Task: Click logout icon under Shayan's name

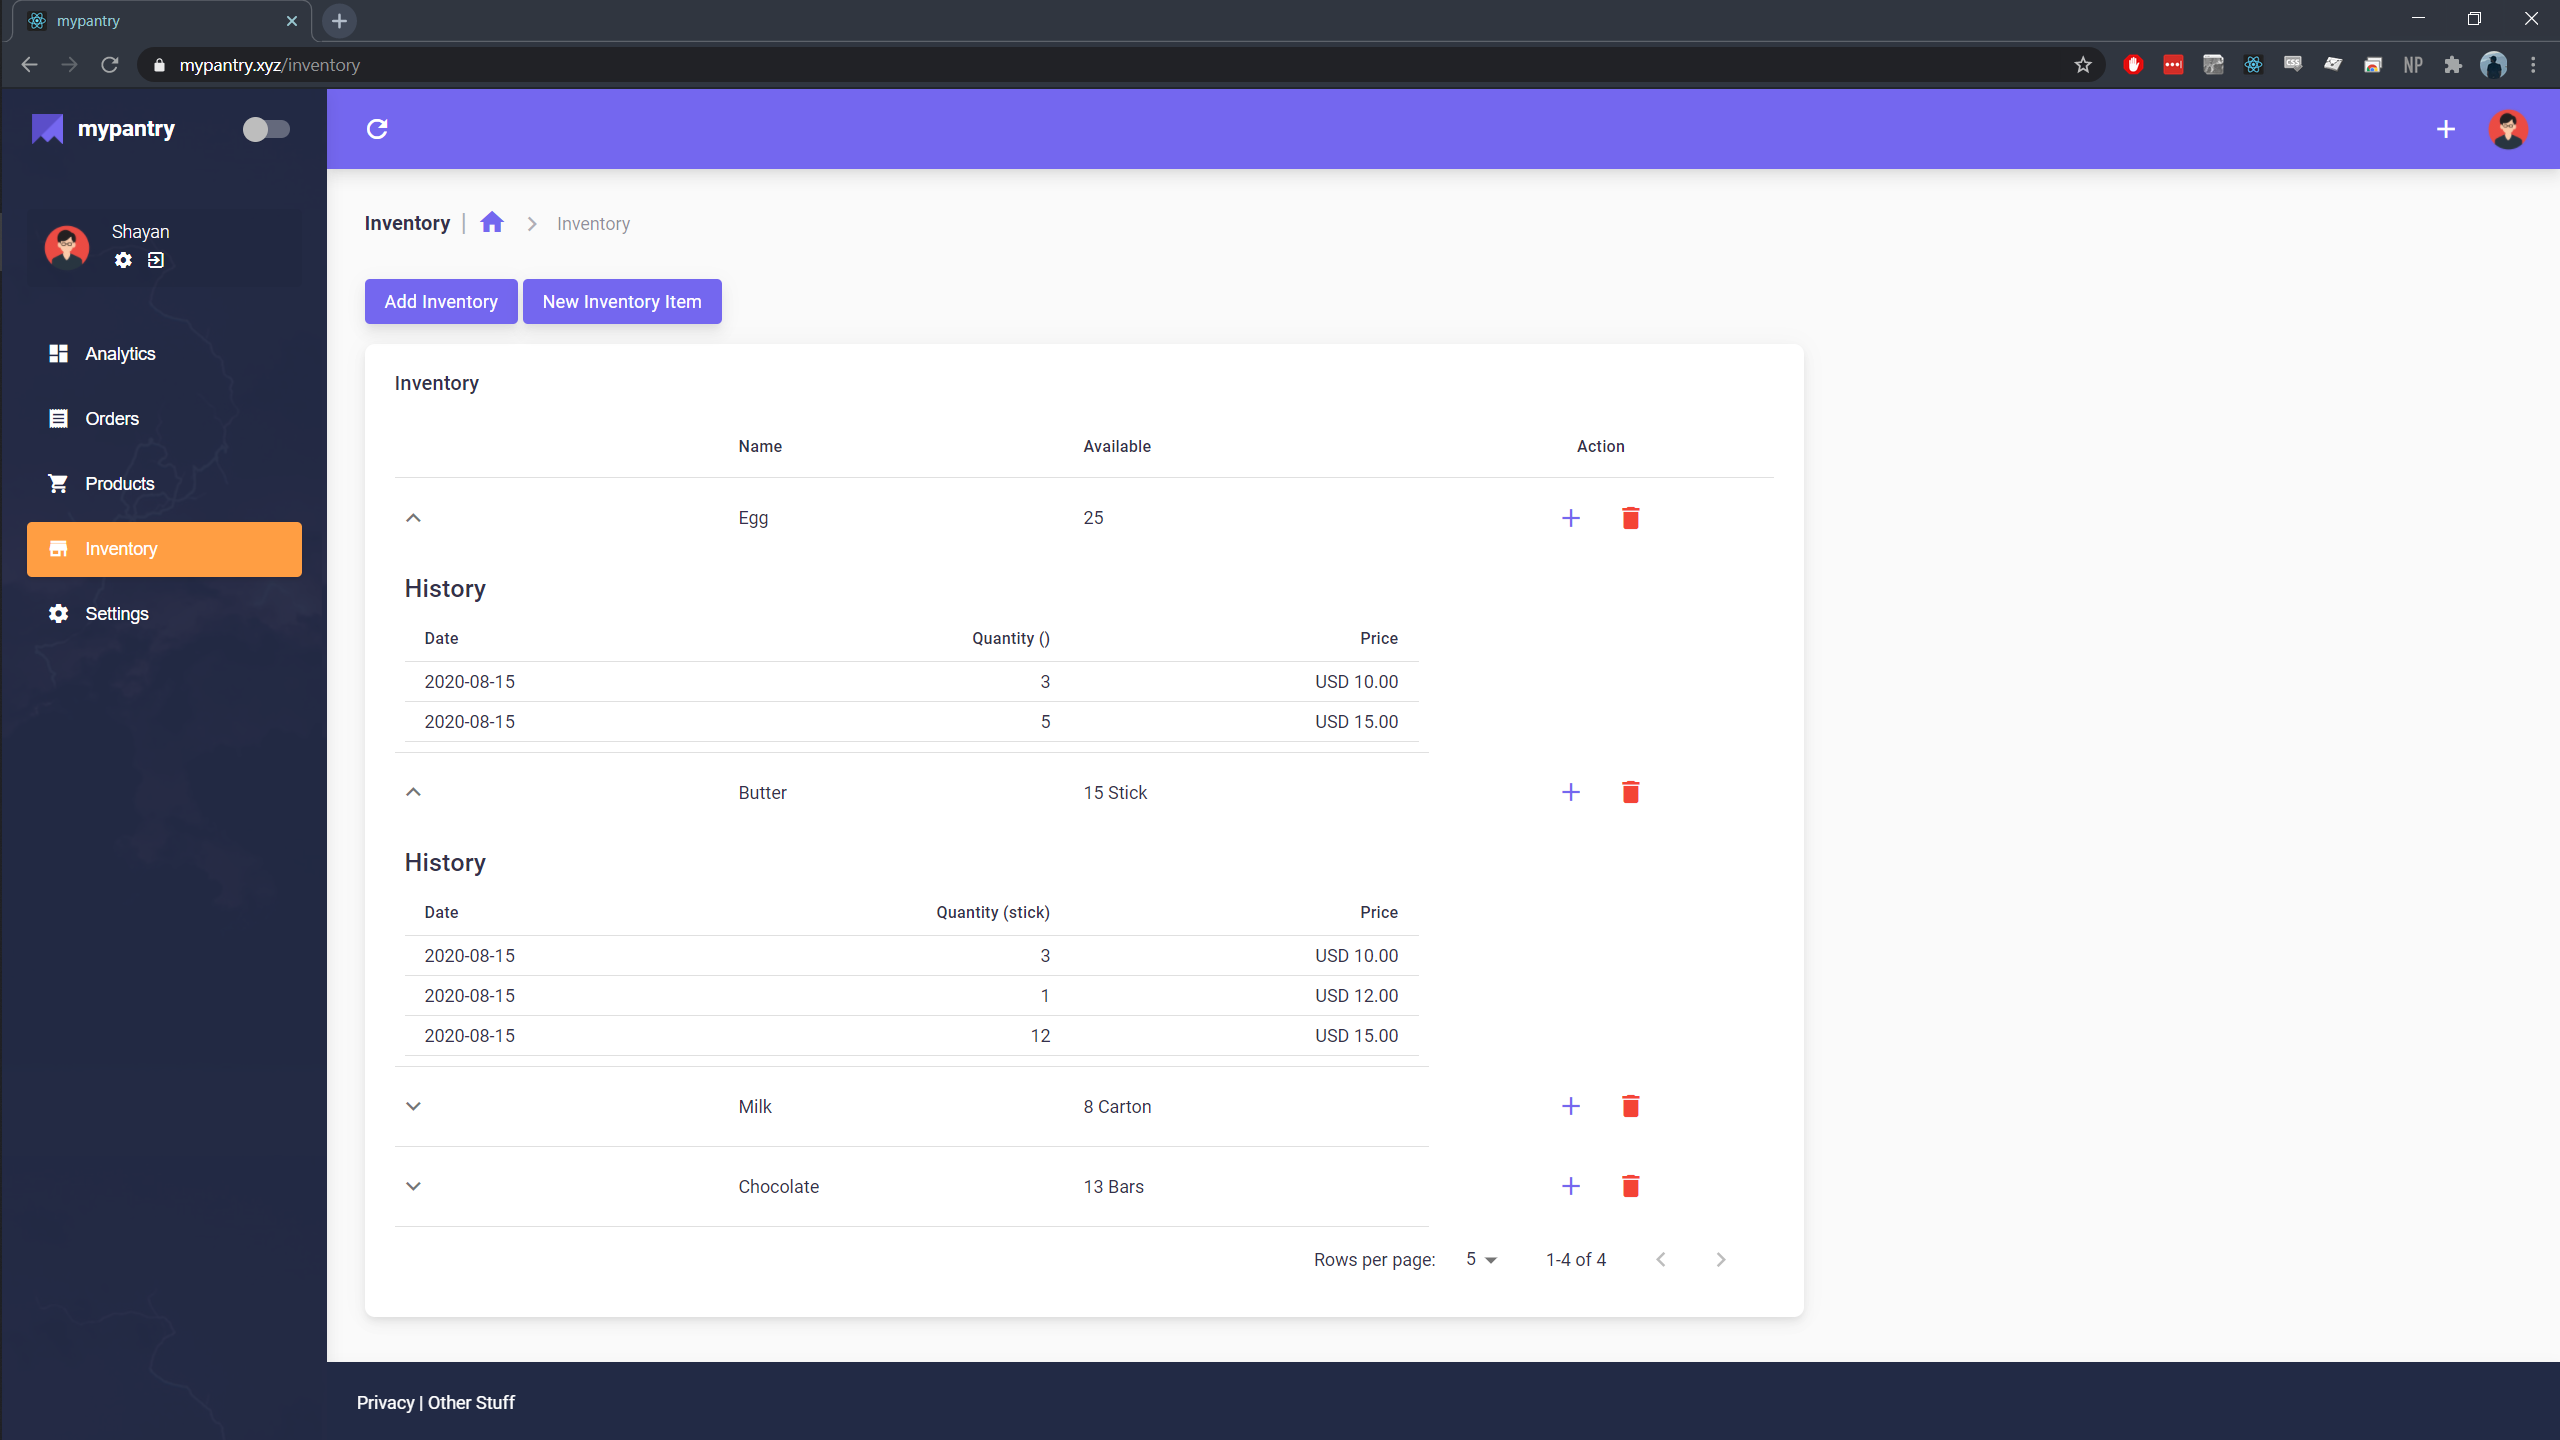Action: (x=156, y=260)
